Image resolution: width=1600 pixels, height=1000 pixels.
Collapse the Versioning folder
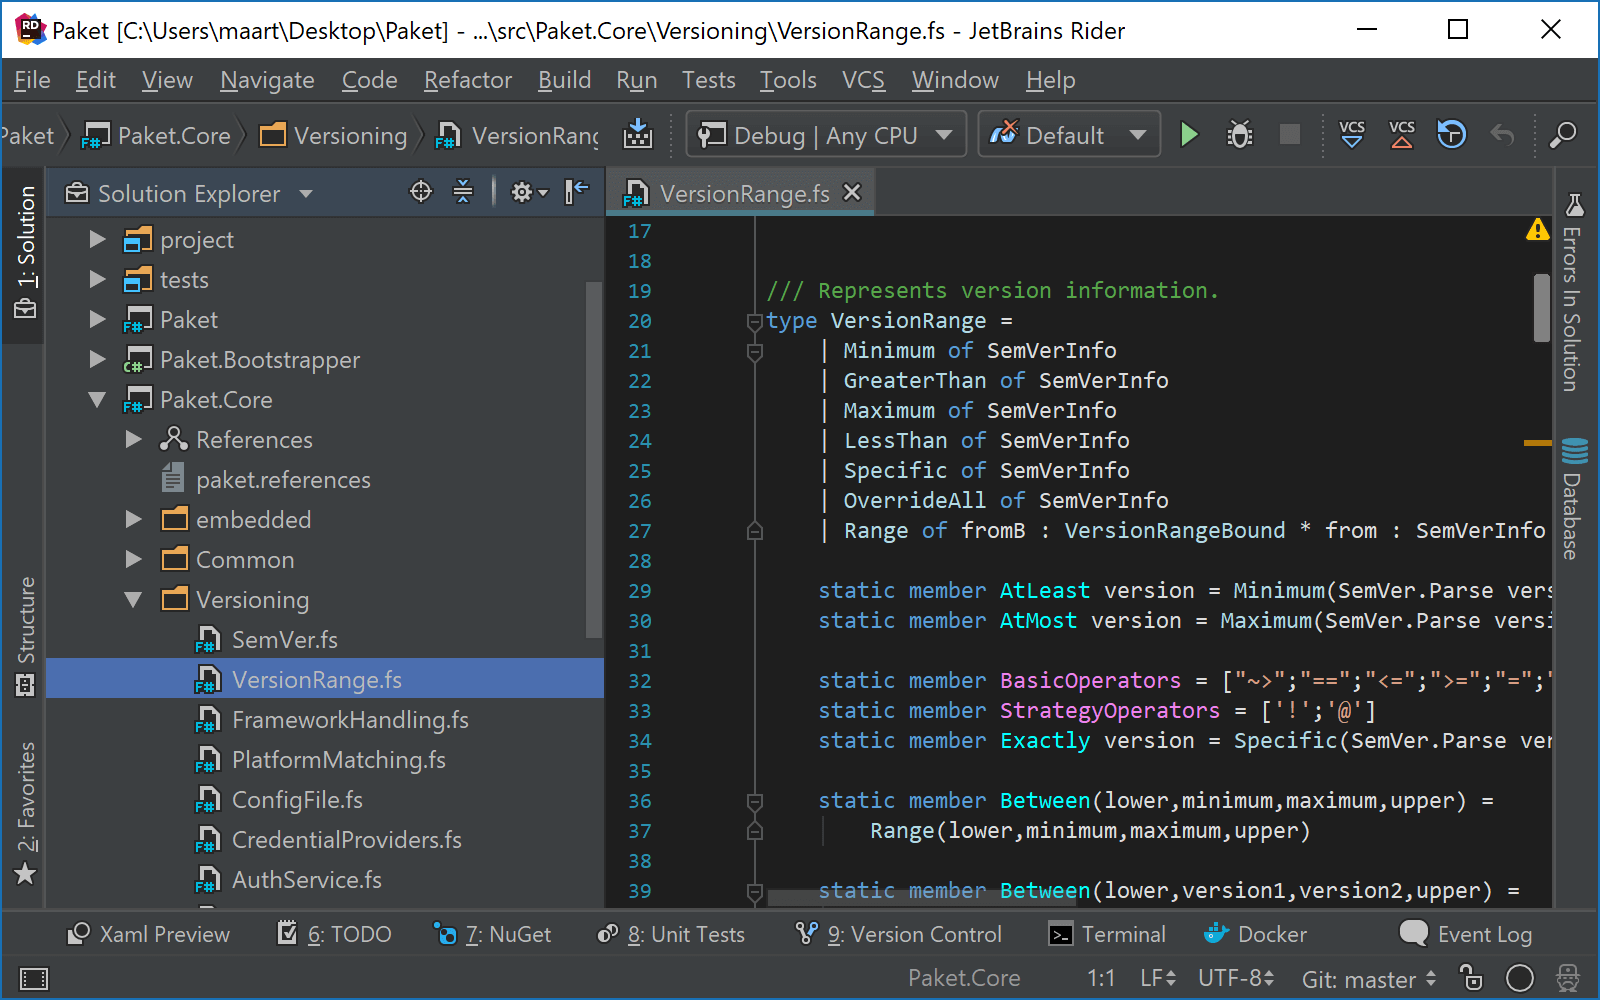pyautogui.click(x=133, y=599)
